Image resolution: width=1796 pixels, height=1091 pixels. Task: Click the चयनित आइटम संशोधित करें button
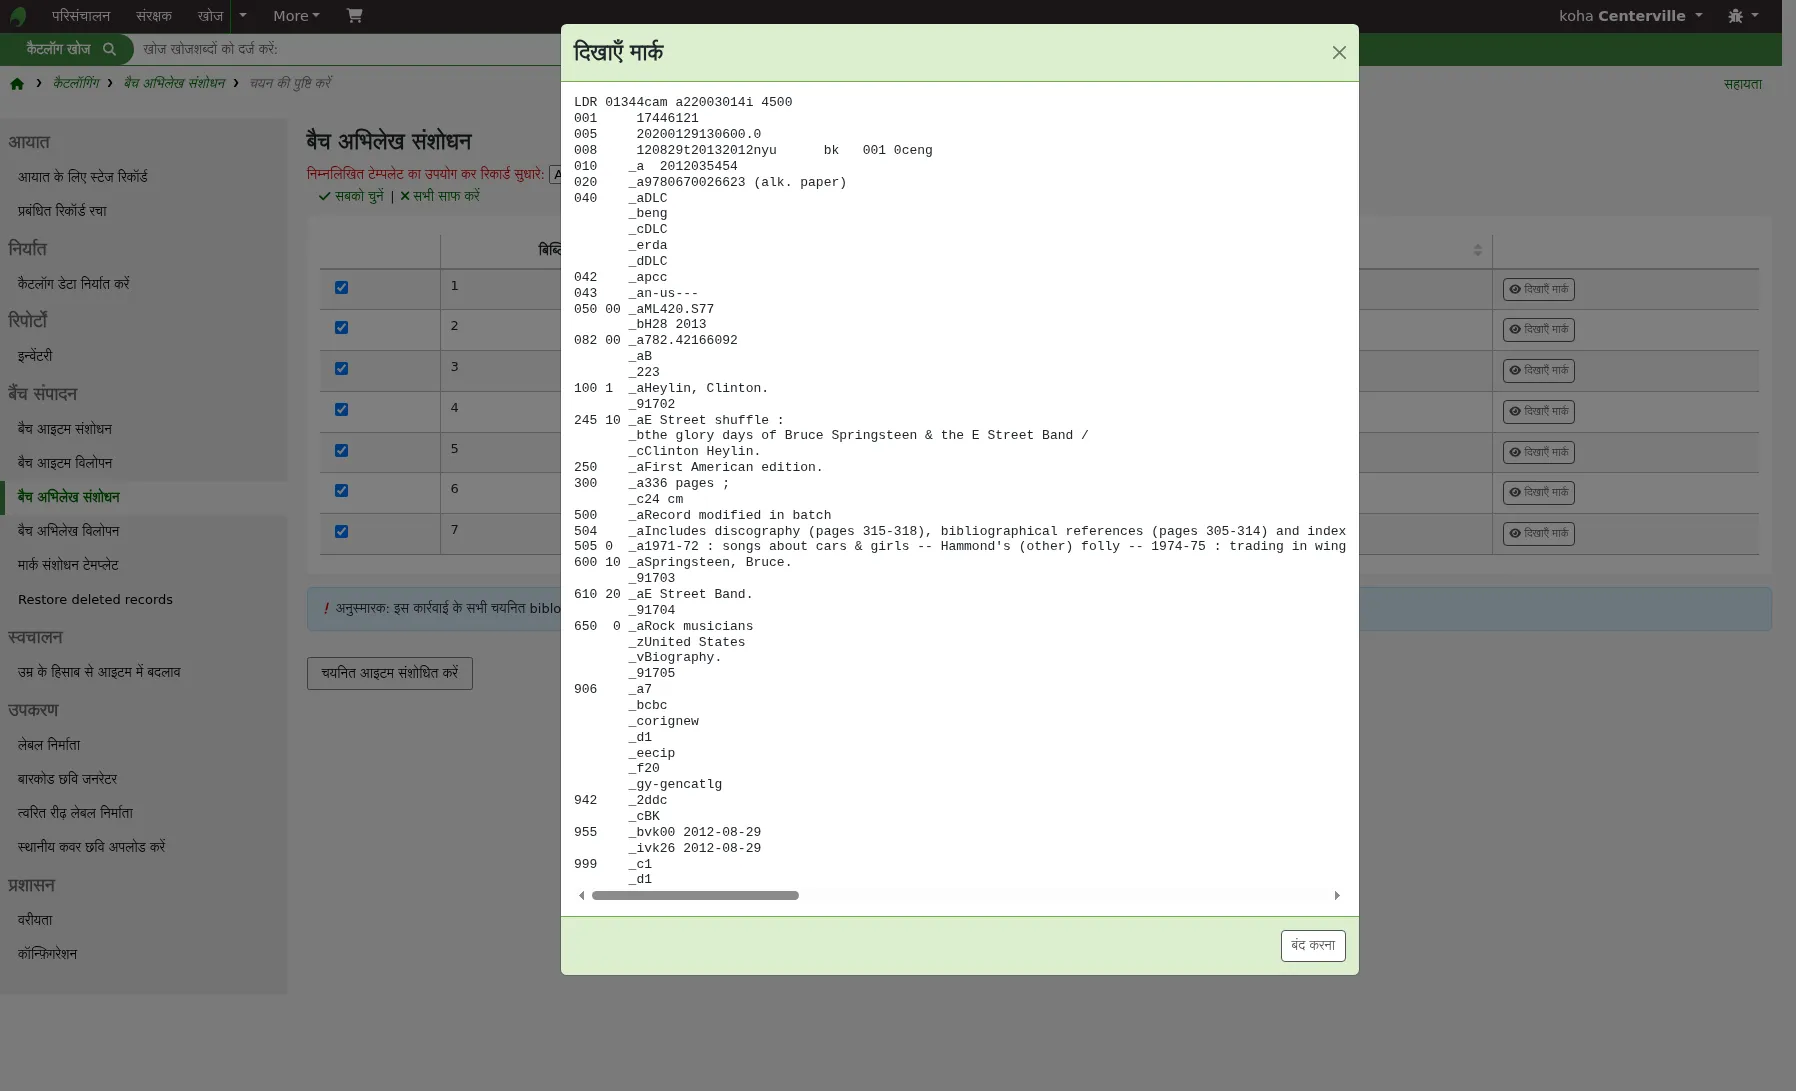pos(390,674)
